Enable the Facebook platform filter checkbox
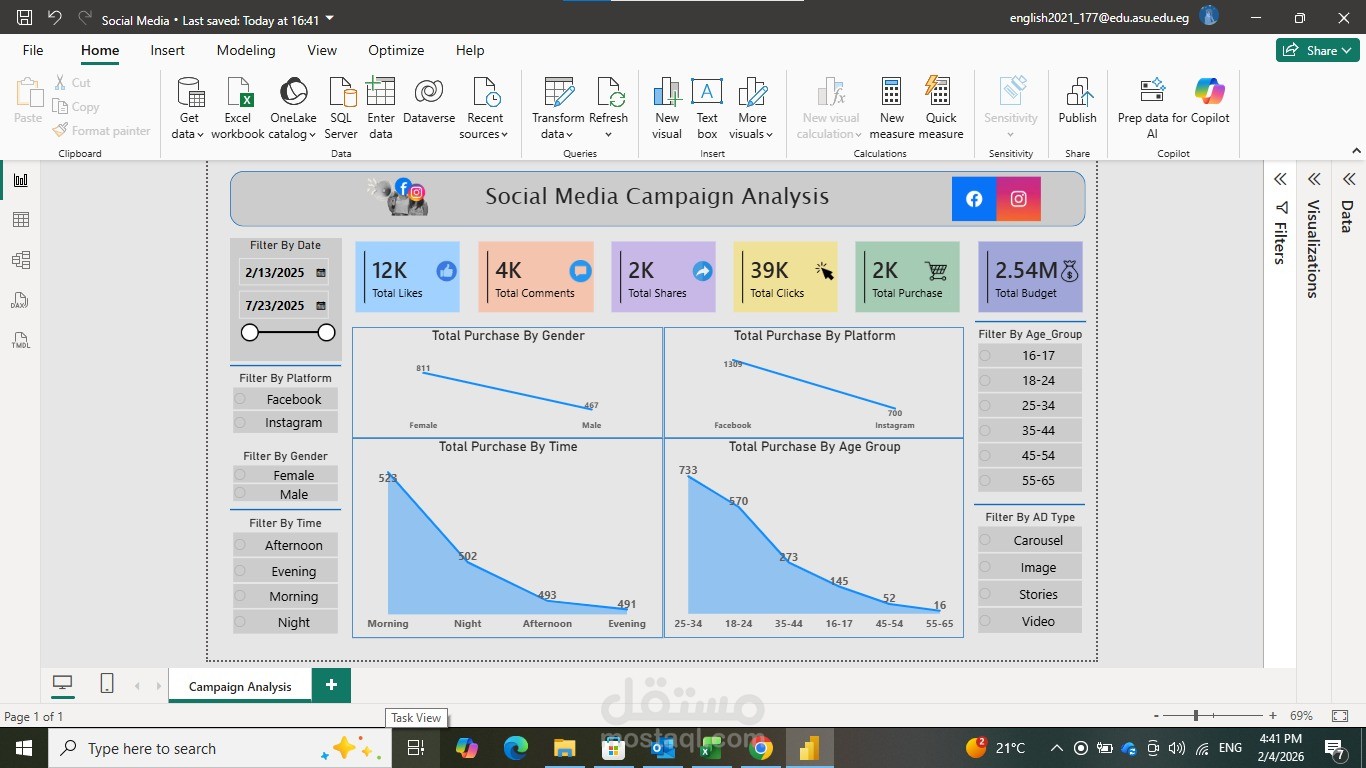Screen dimensions: 1366x768 click(240, 399)
